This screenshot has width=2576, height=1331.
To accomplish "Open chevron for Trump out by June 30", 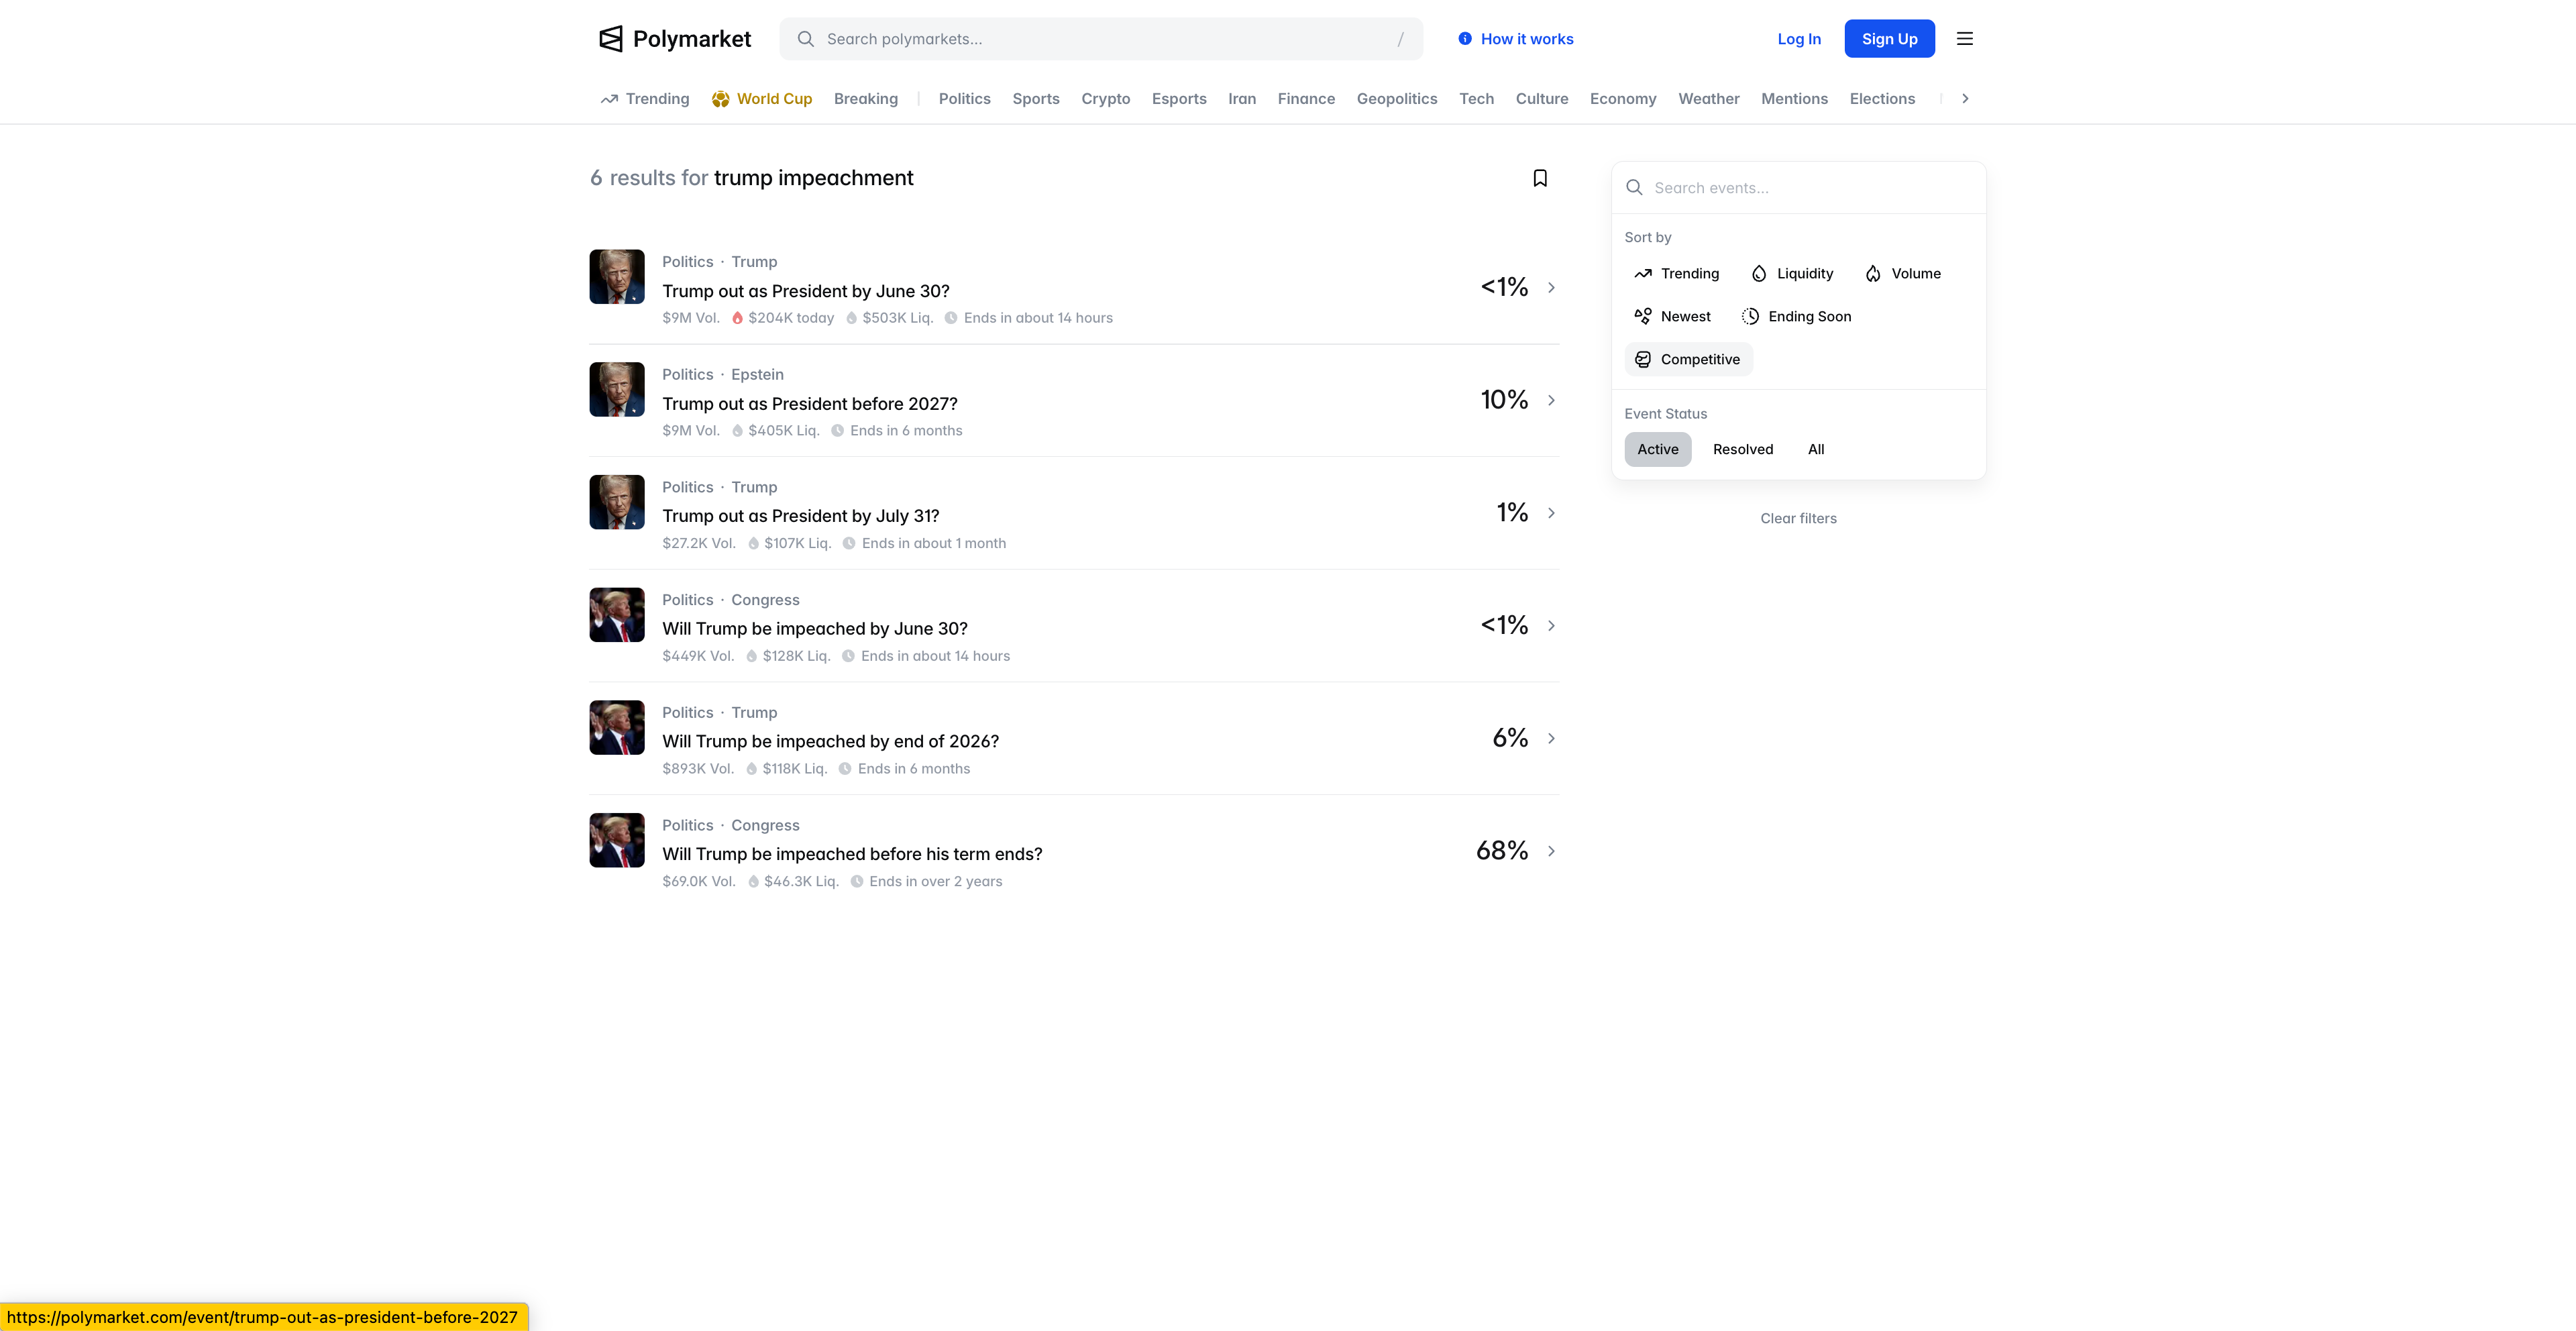I will pos(1551,288).
